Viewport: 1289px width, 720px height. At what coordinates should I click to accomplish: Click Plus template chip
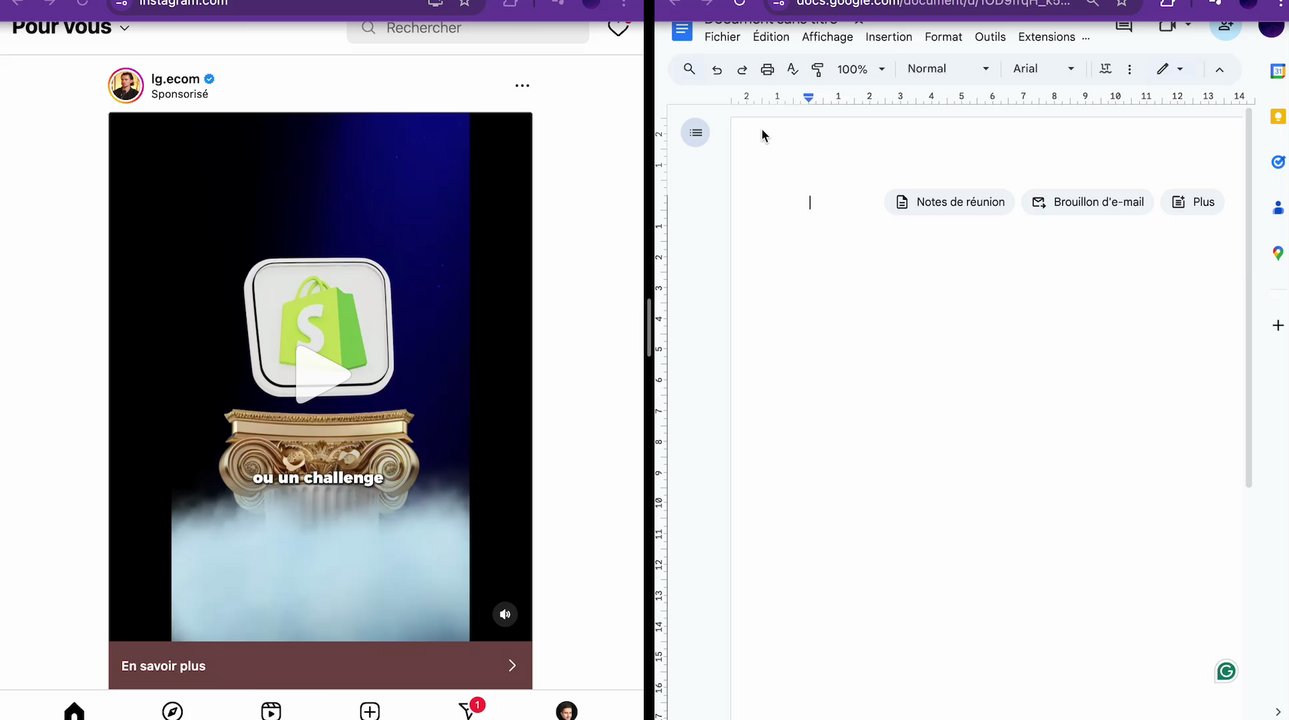coord(1193,202)
